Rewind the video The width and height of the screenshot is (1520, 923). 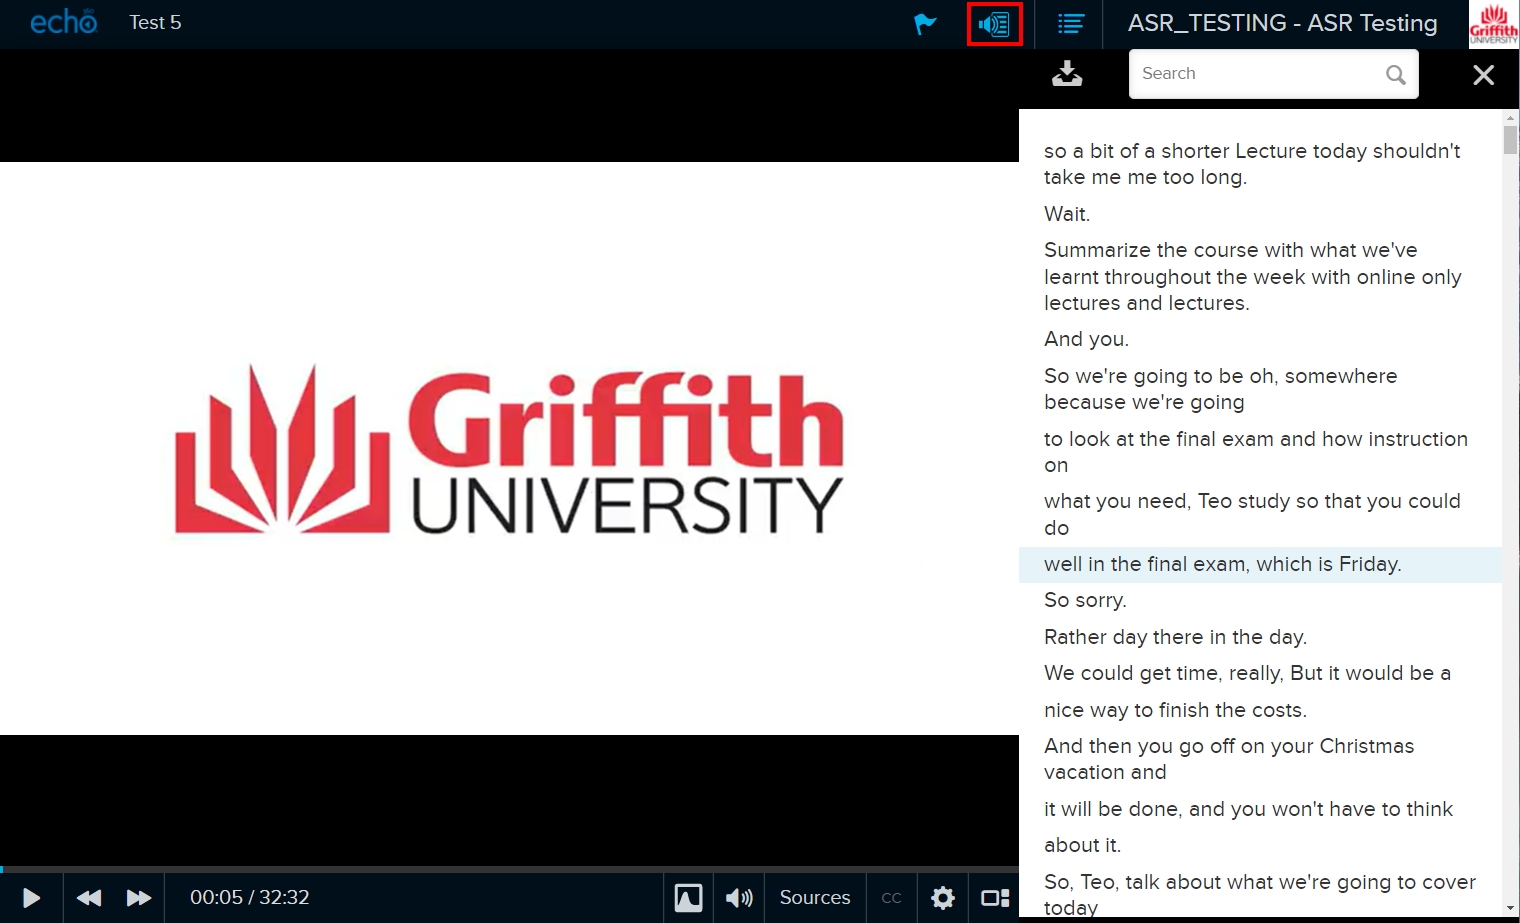click(89, 898)
